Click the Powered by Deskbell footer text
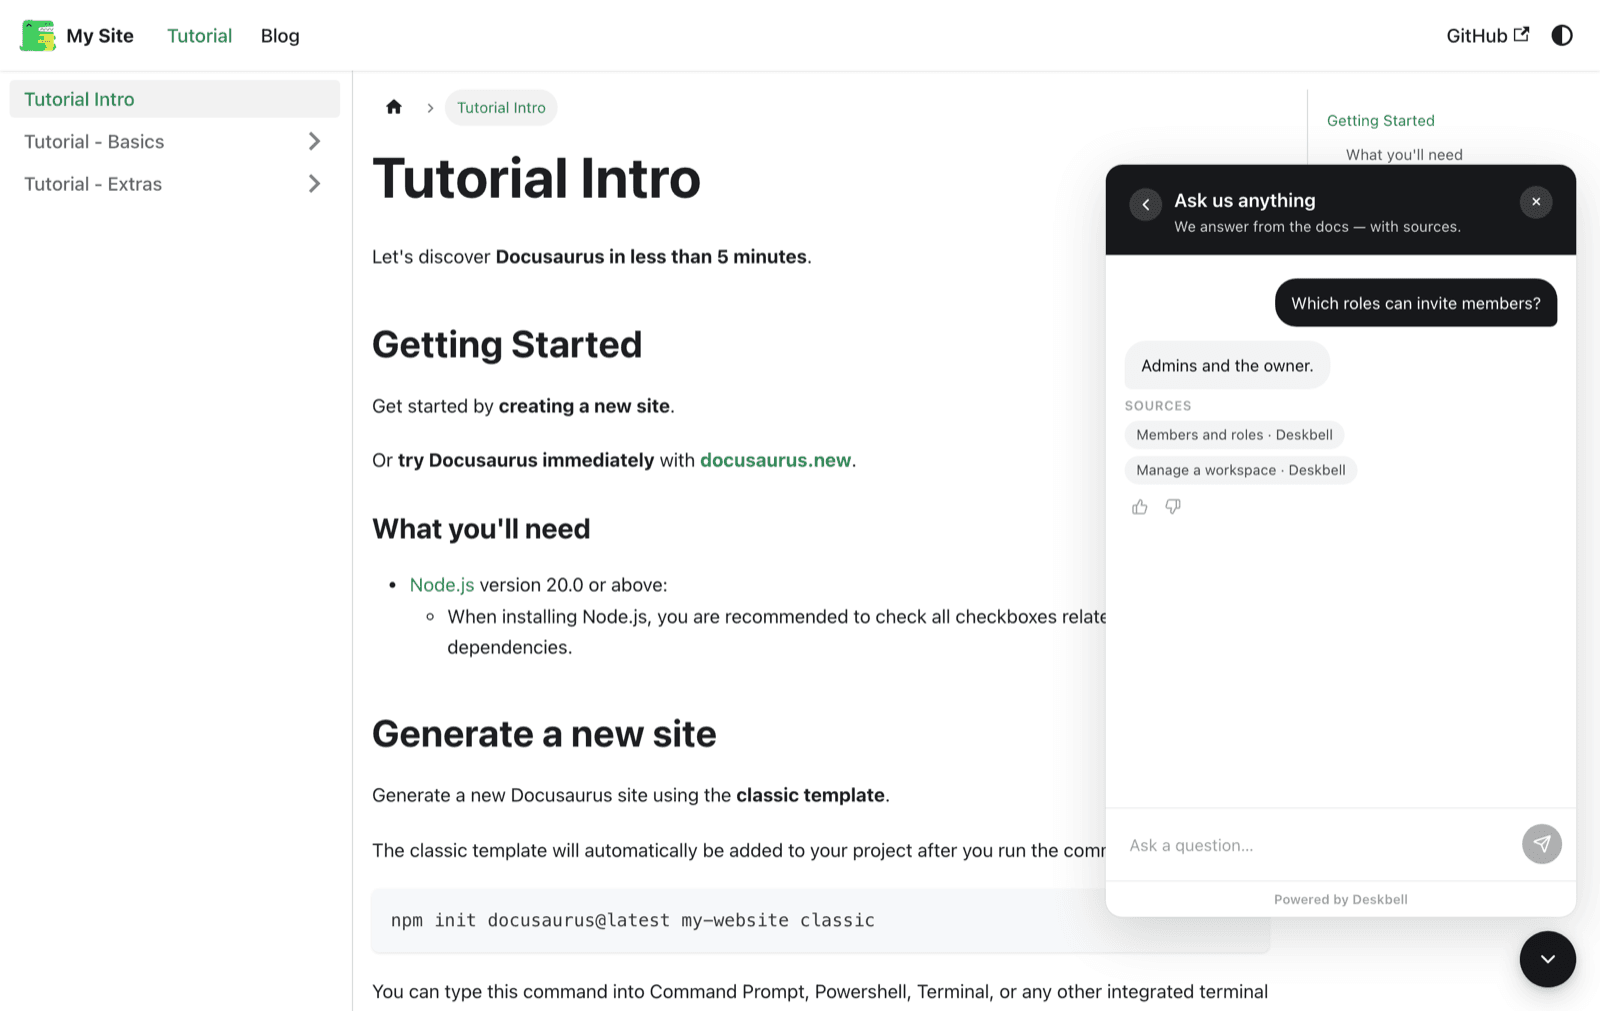1600x1011 pixels. point(1341,899)
